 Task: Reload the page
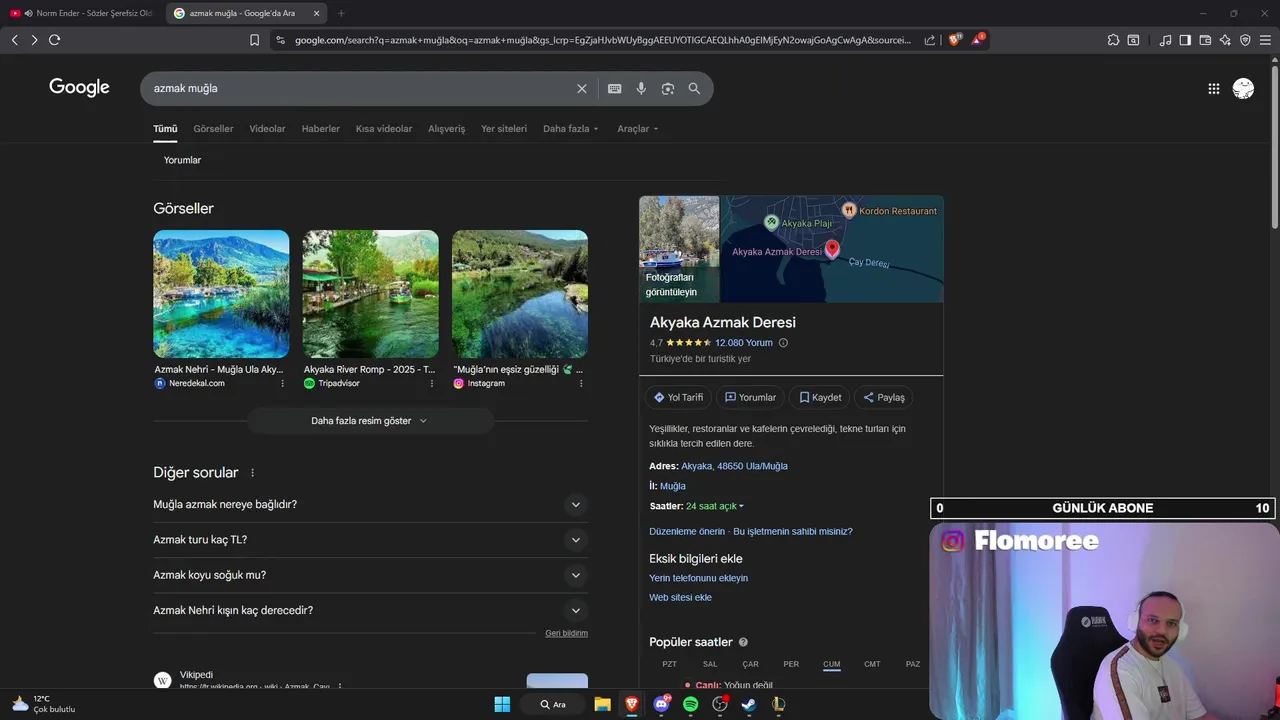pyautogui.click(x=54, y=40)
